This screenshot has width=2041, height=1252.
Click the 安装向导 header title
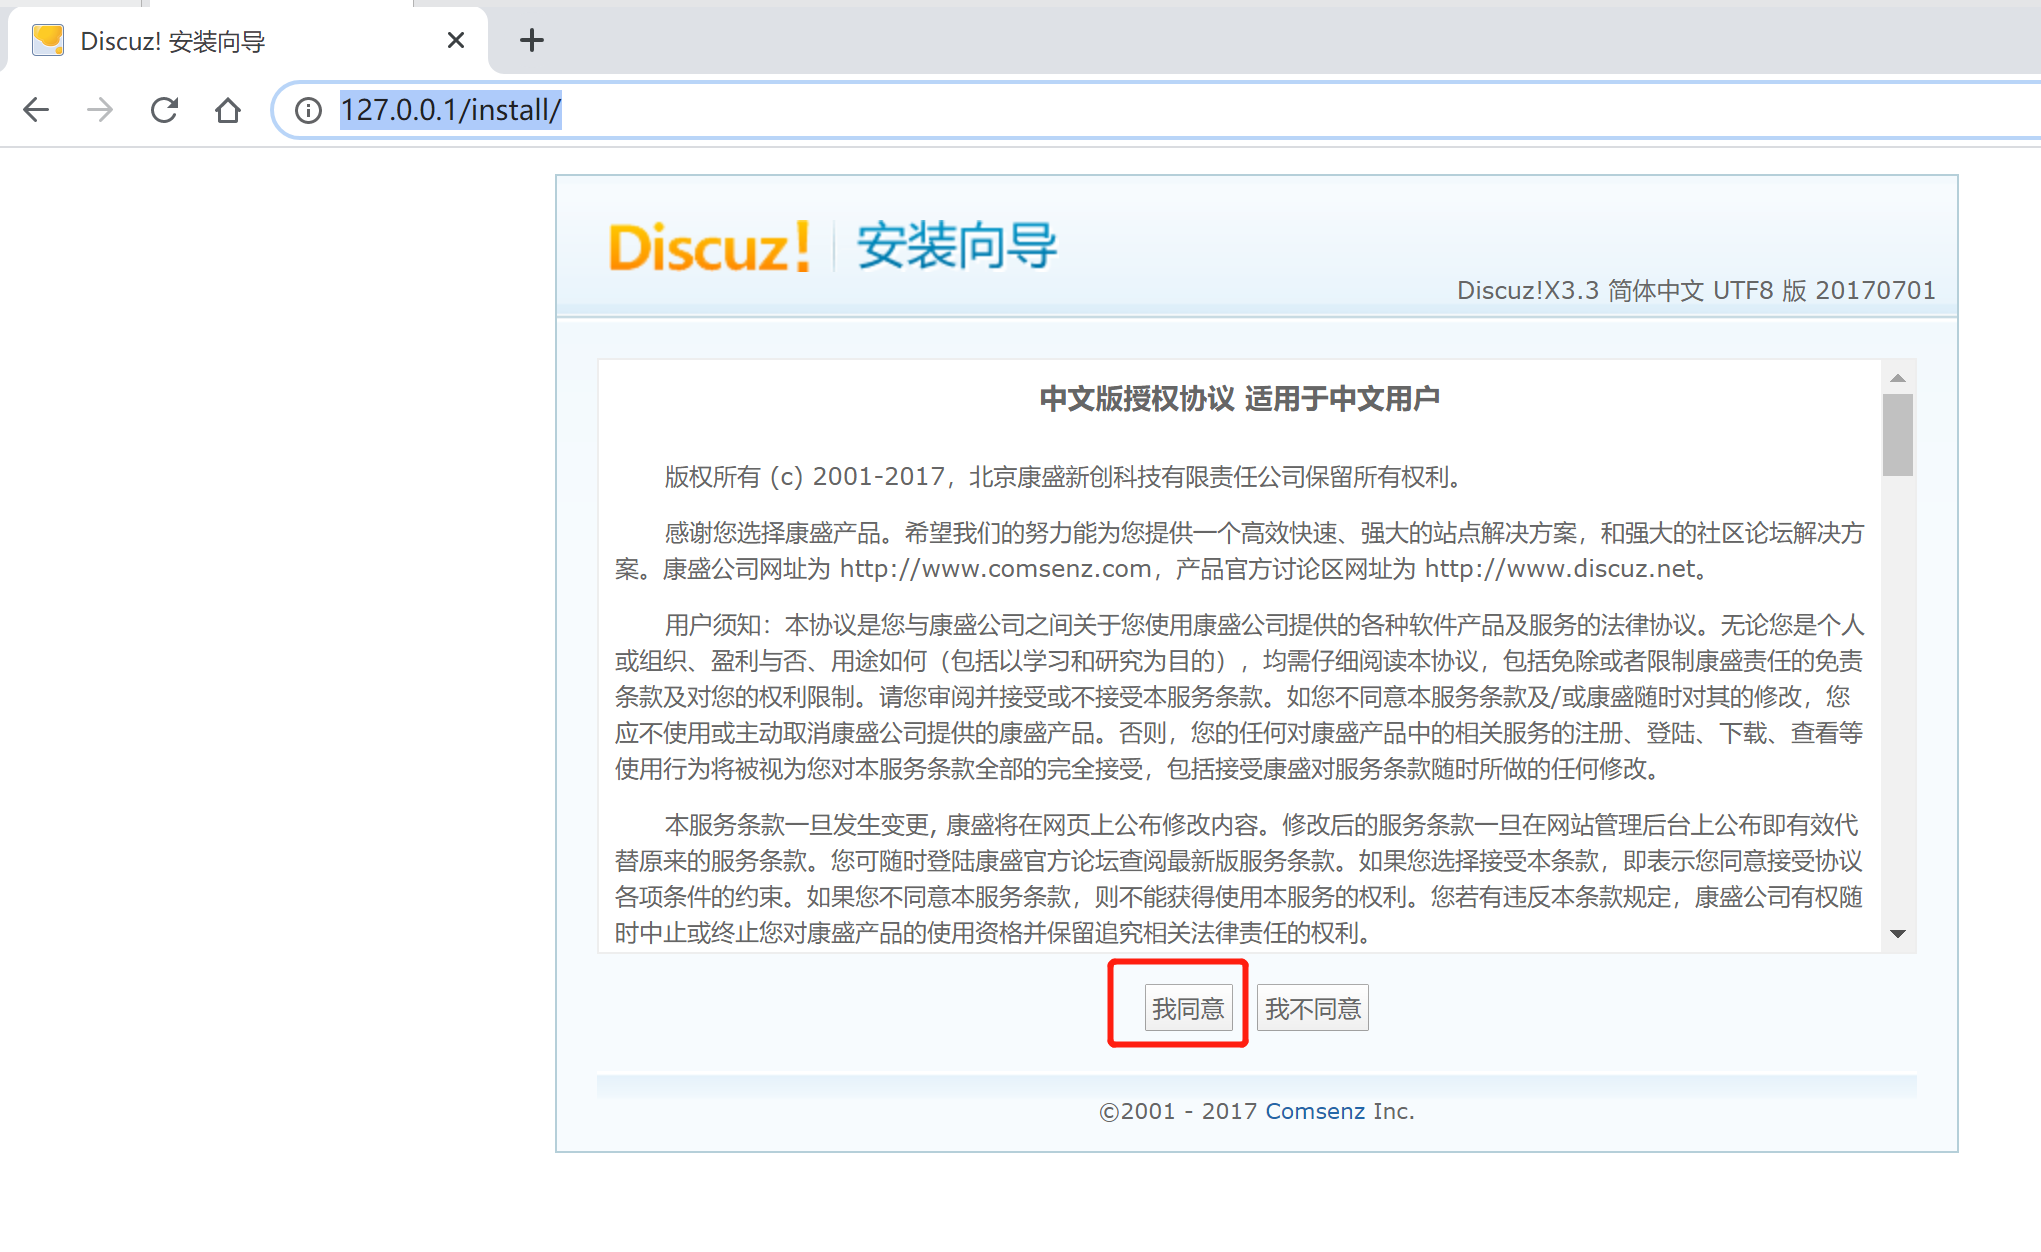point(956,246)
